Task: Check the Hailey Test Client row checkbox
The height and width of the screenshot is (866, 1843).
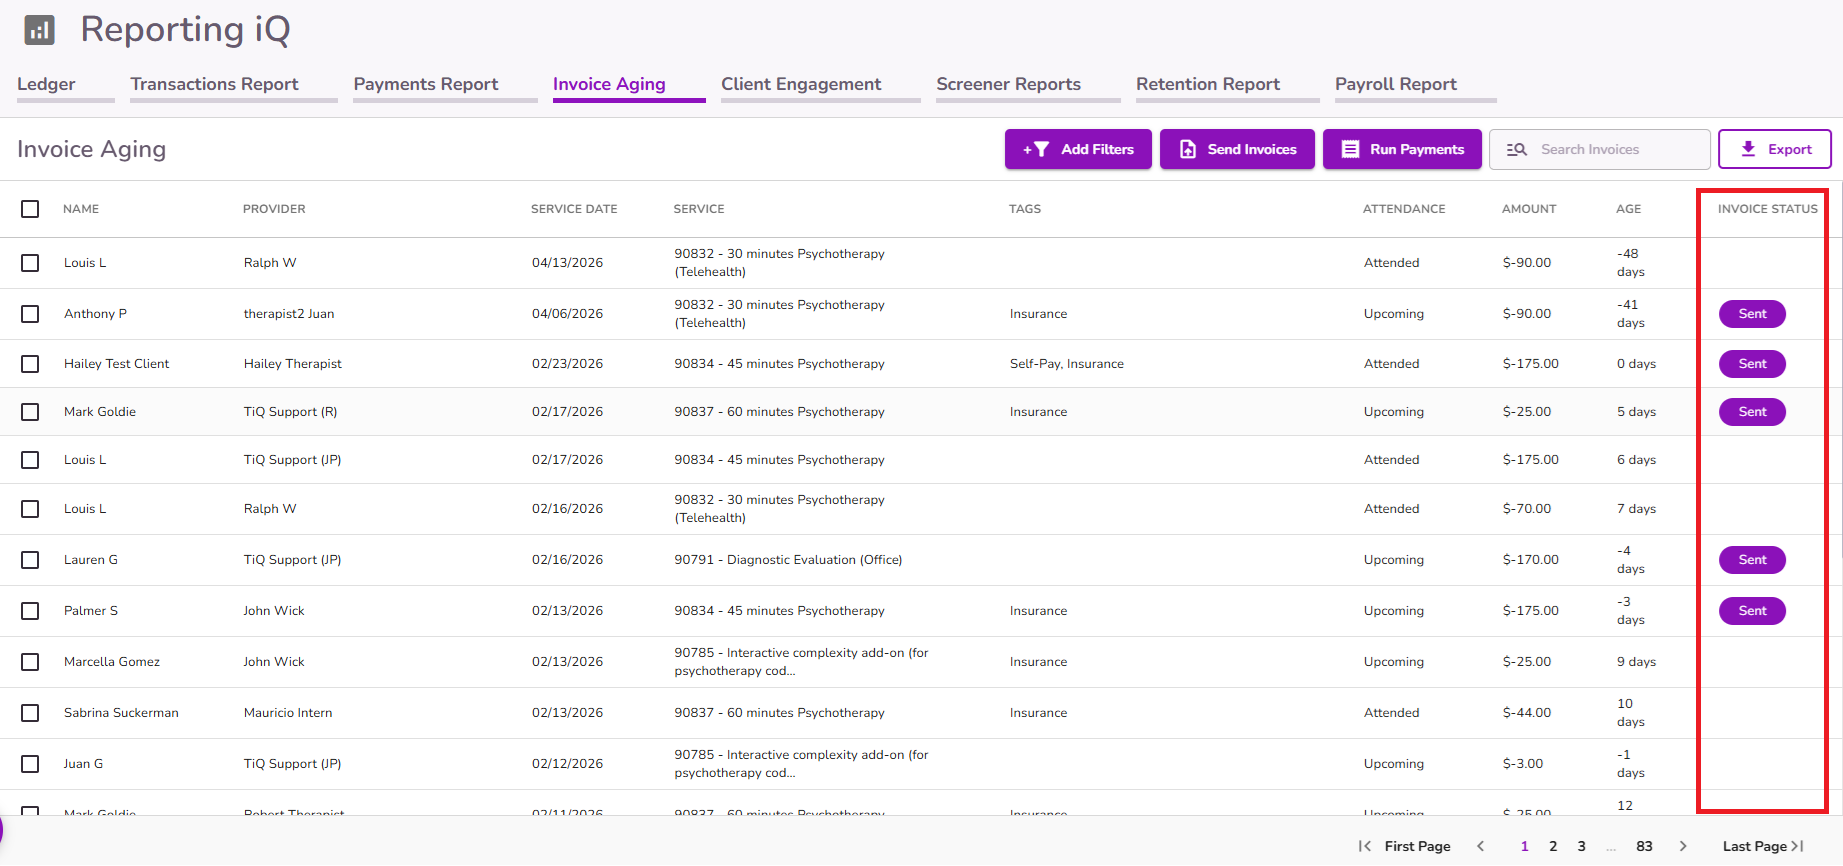Action: [30, 364]
